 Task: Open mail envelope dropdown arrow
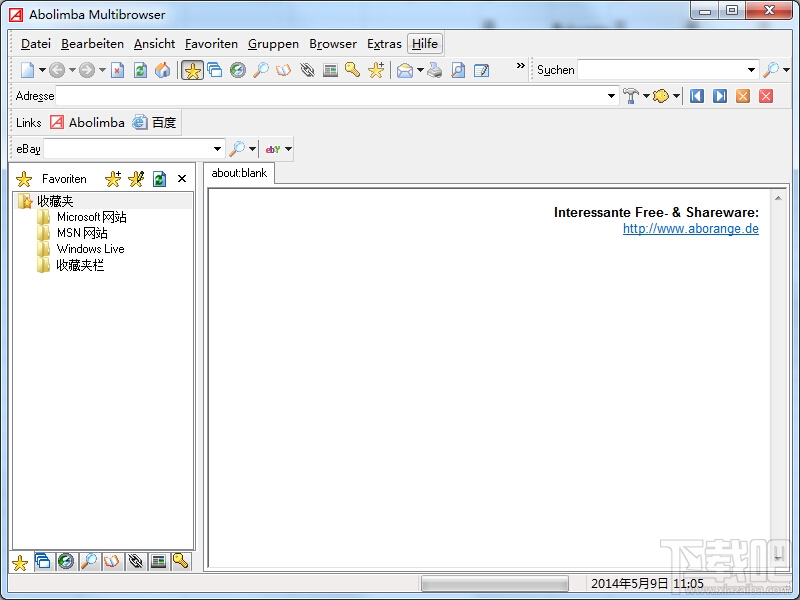click(420, 70)
